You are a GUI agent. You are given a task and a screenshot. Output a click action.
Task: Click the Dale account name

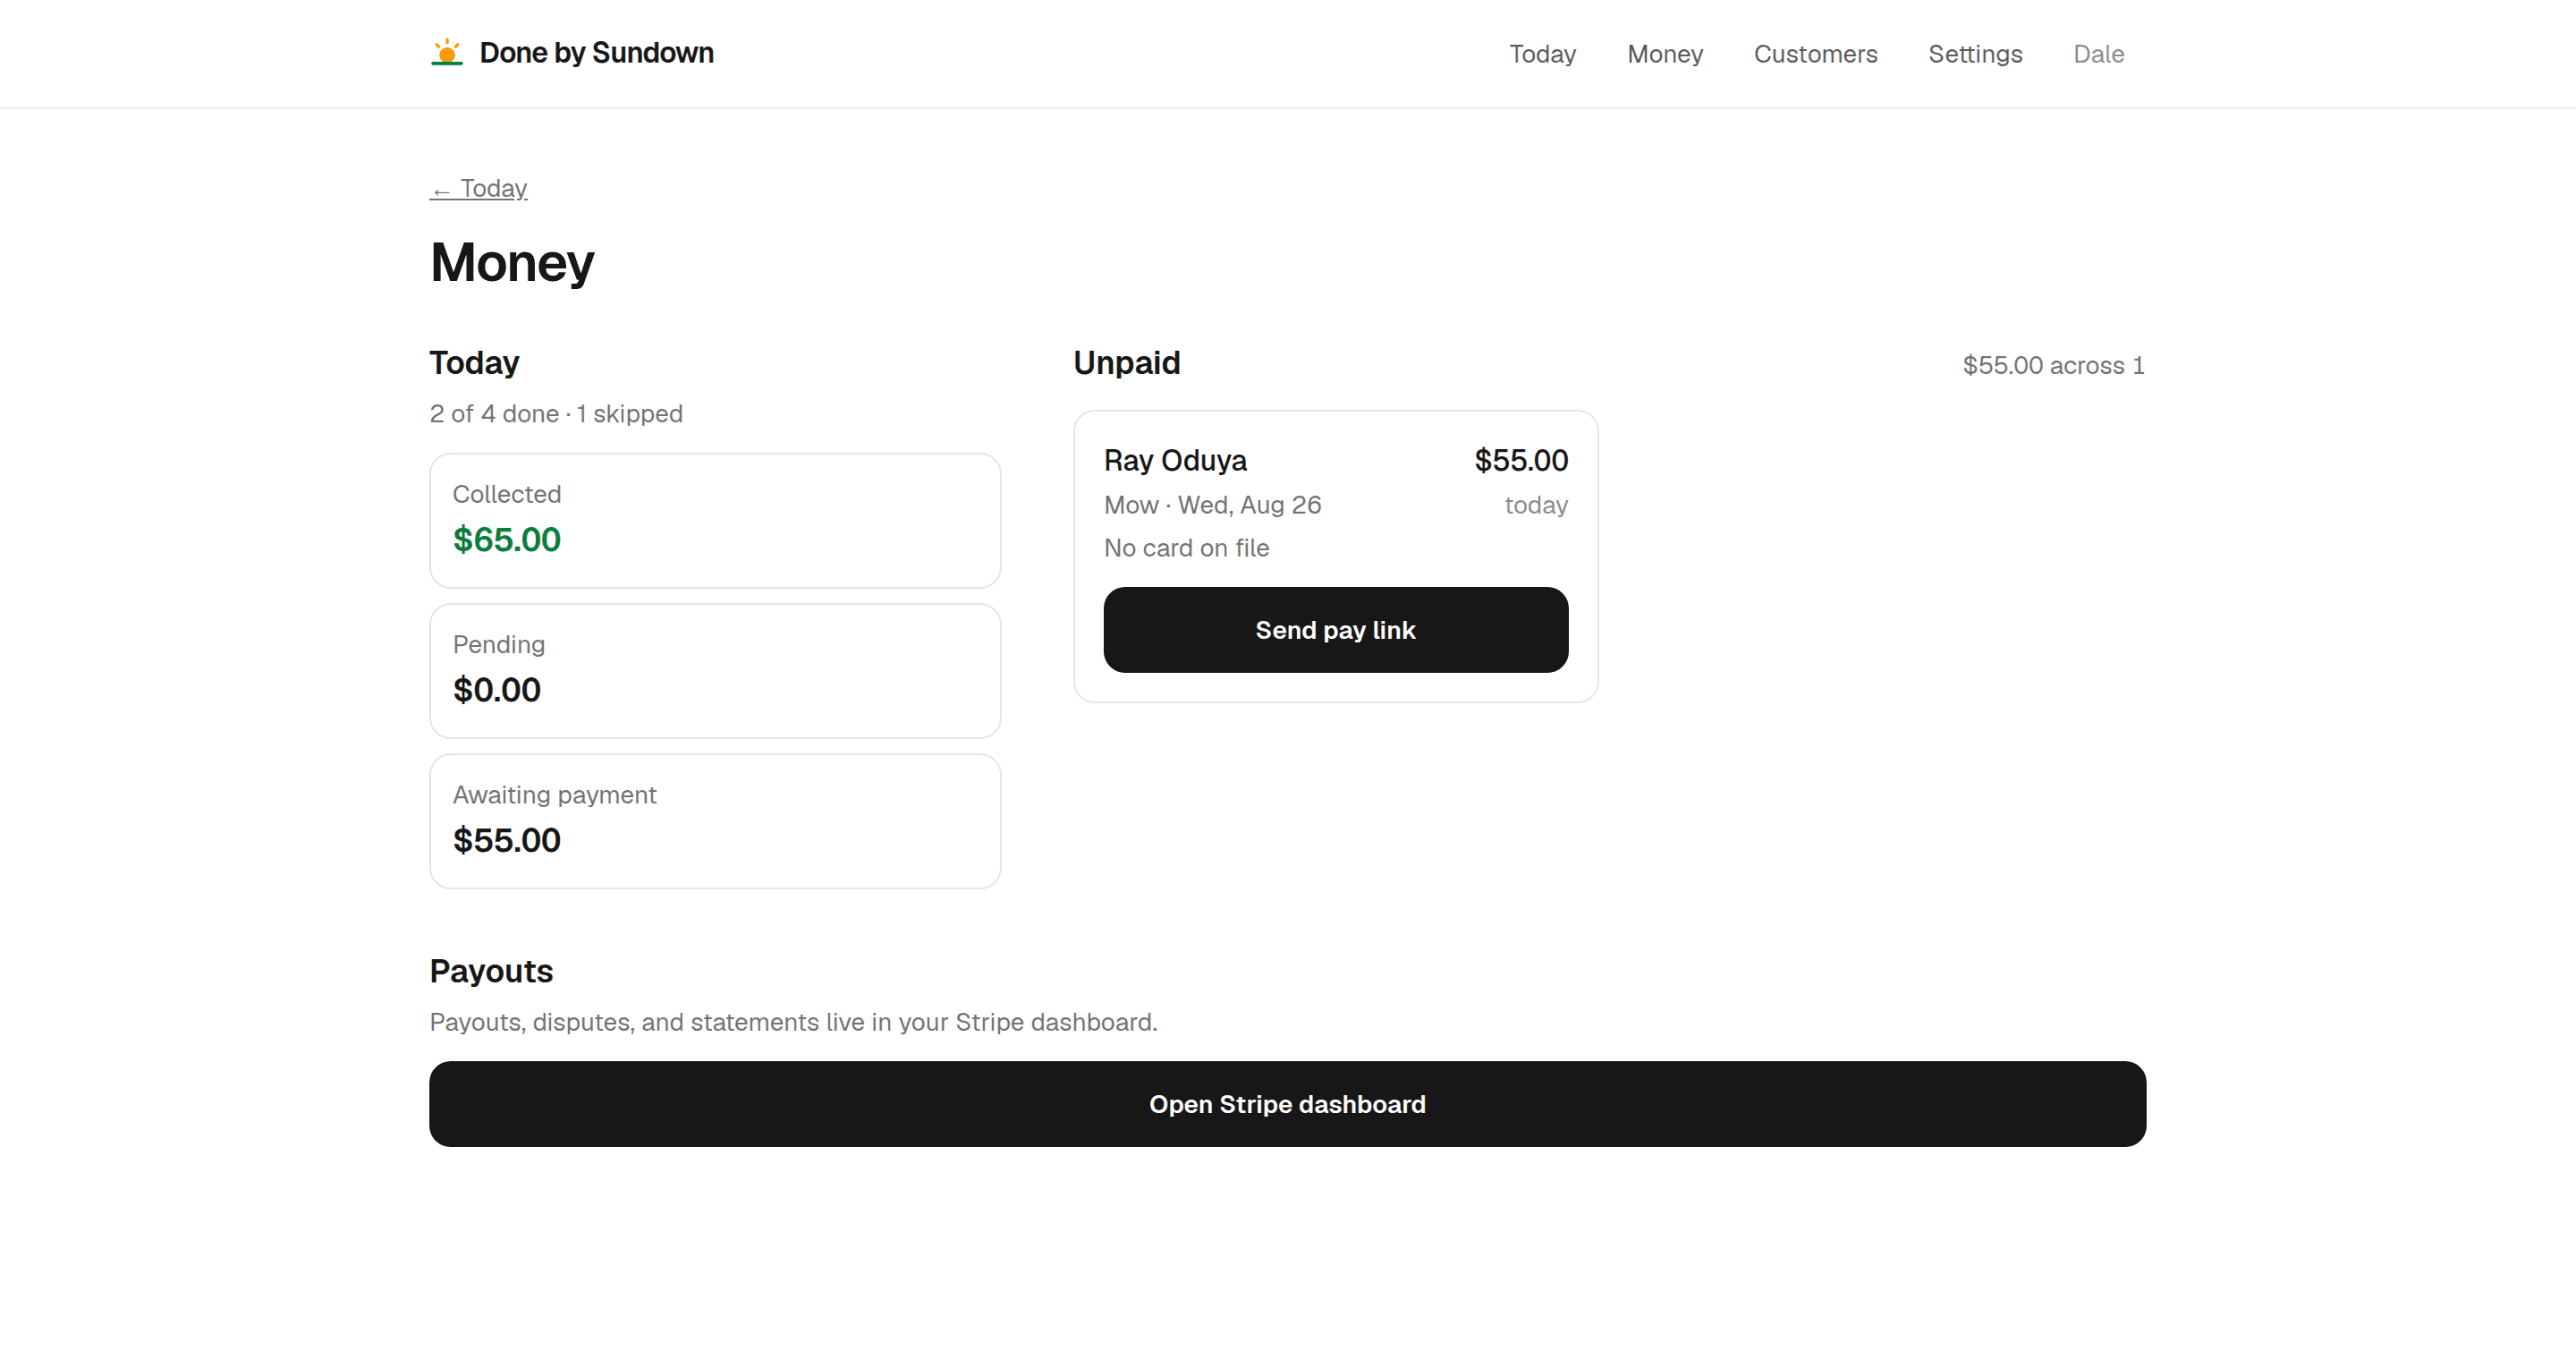point(2098,54)
